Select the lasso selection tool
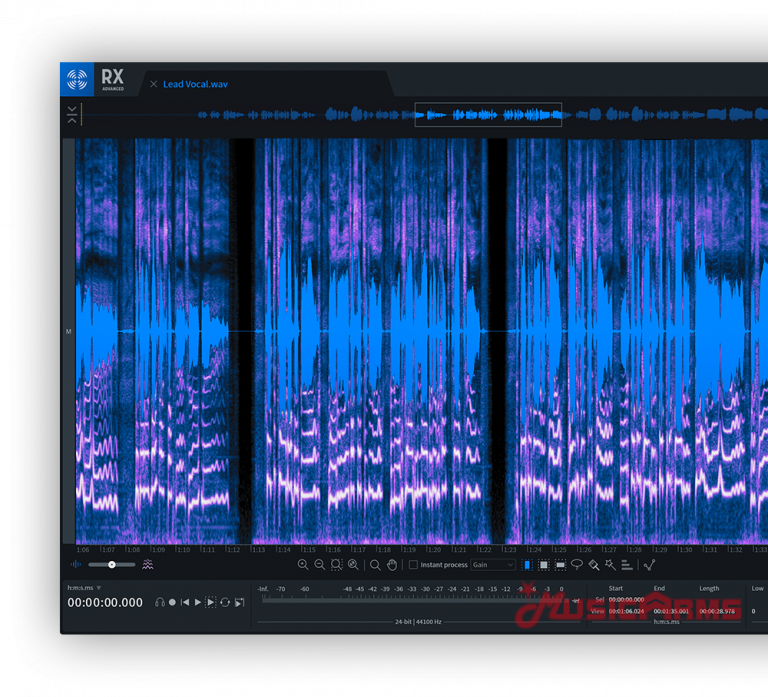The image size is (768, 697). [x=577, y=565]
